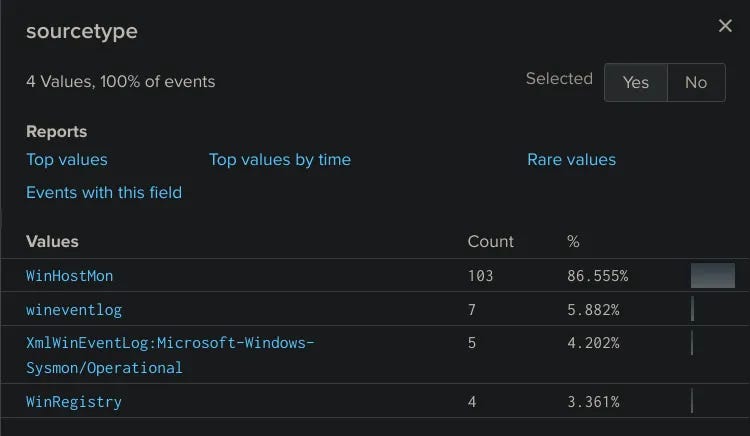The height and width of the screenshot is (436, 750).
Task: Close the sourcetype field popup
Action: [x=725, y=26]
